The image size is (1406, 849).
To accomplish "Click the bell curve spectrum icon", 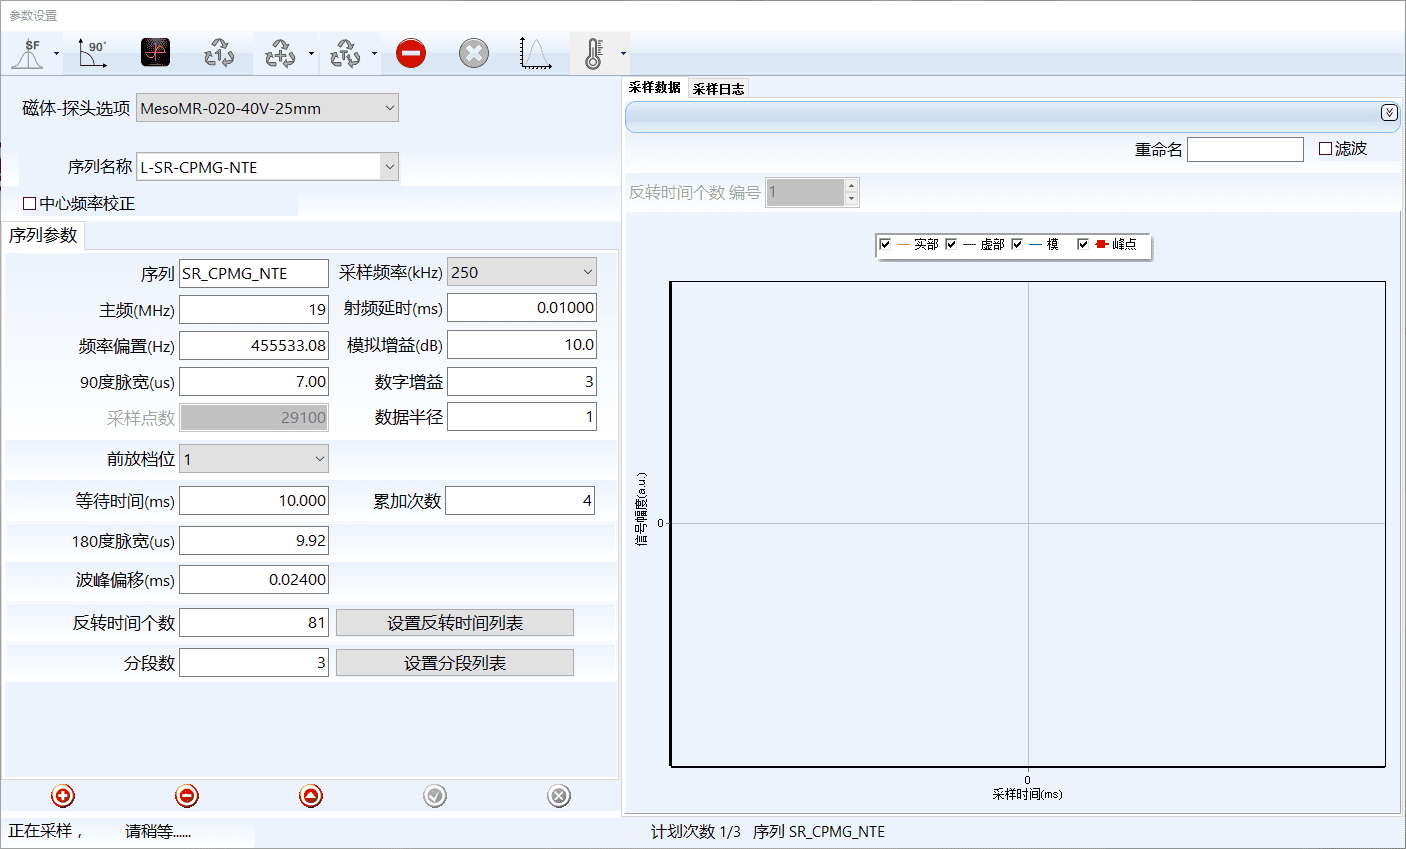I will coord(536,53).
